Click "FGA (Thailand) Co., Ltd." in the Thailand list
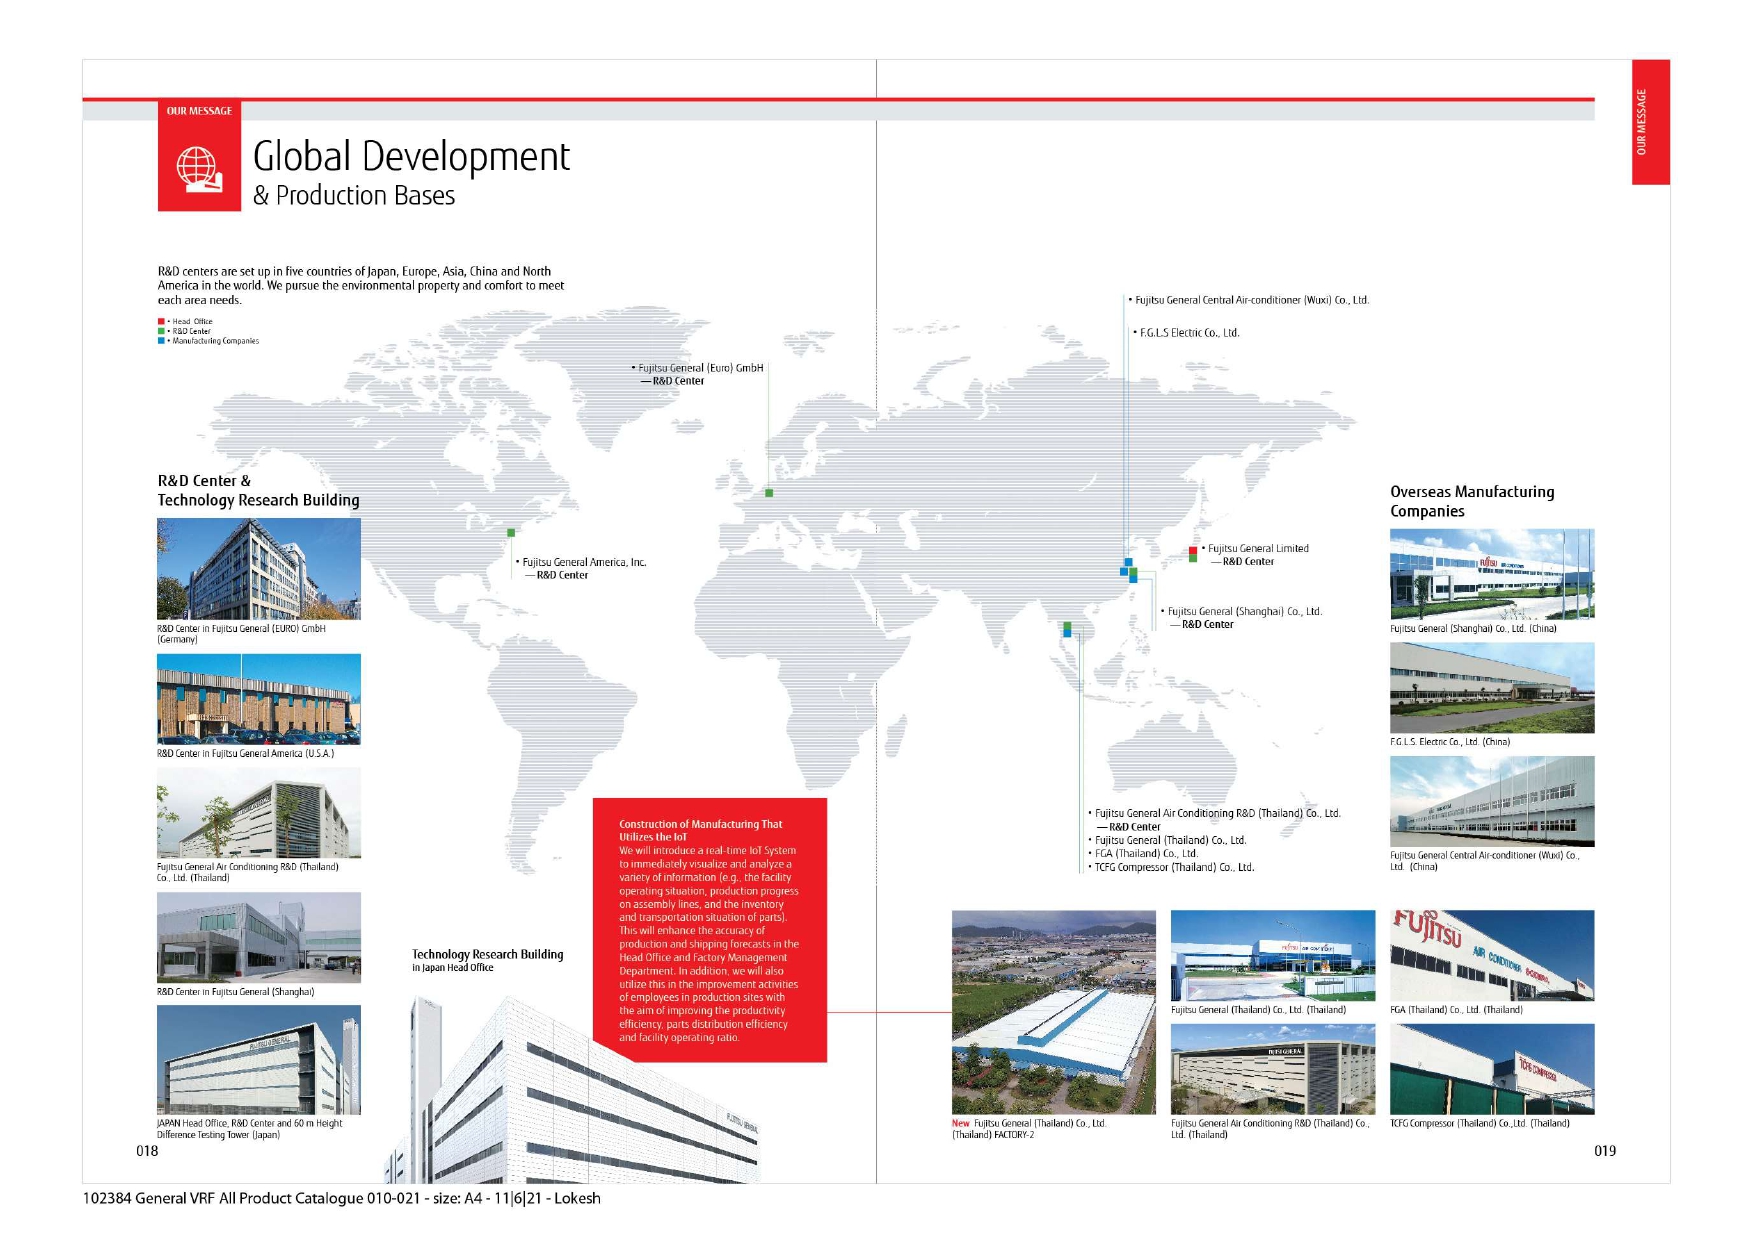Screen dimensions: 1755x1241 point(1146,854)
